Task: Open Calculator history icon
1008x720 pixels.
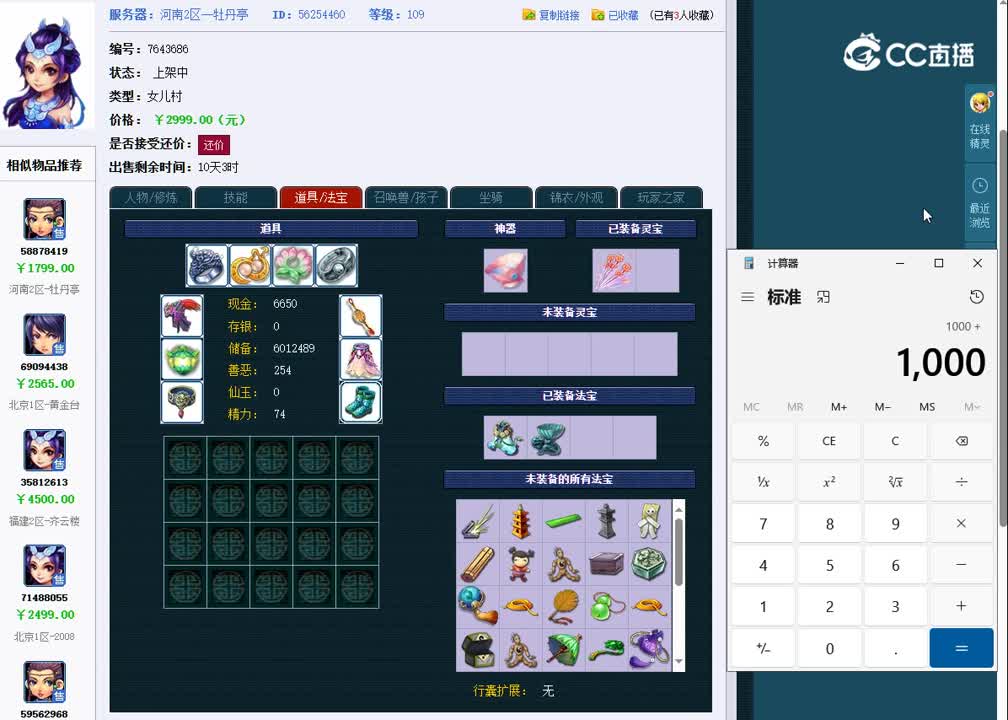Action: coord(976,296)
